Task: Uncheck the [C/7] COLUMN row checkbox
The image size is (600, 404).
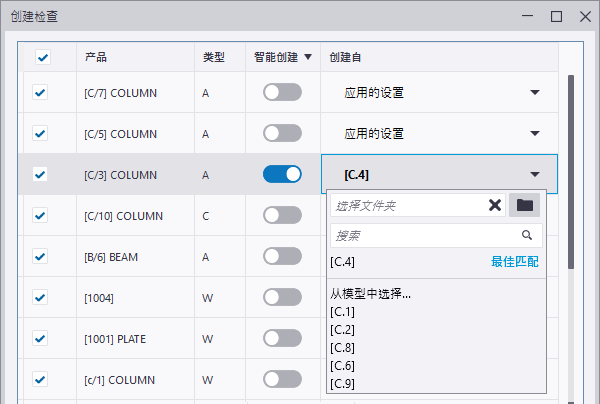Action: pos(40,92)
